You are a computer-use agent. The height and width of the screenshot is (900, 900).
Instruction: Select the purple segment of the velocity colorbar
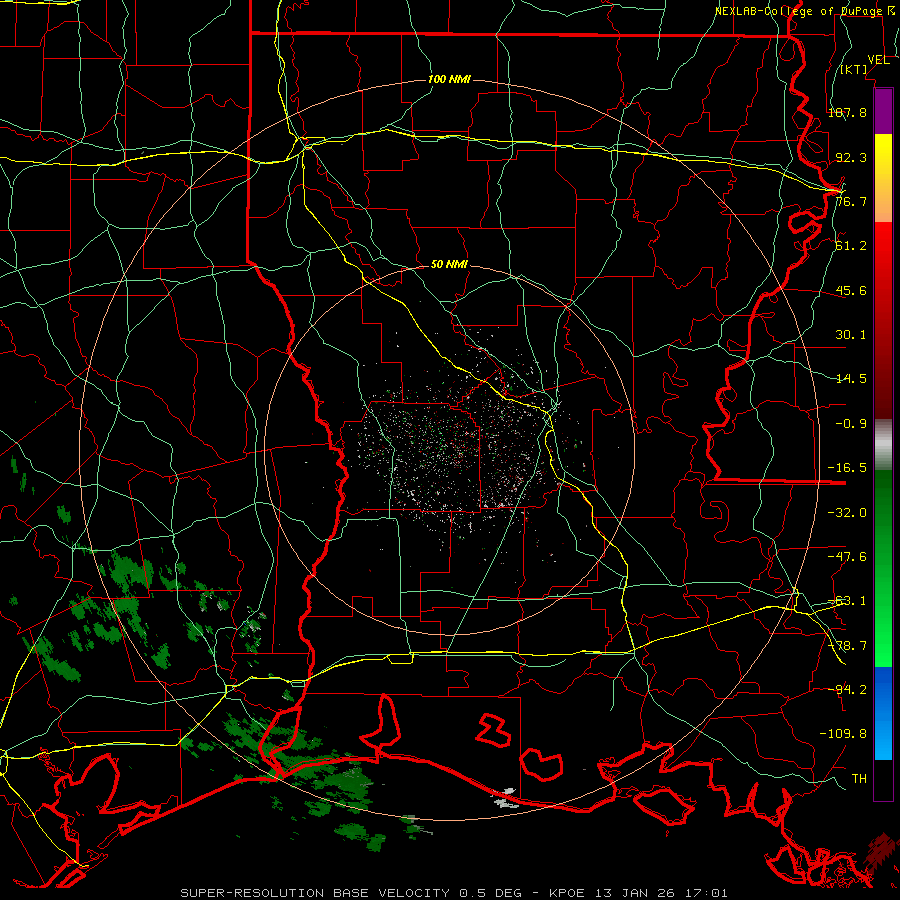(x=883, y=111)
